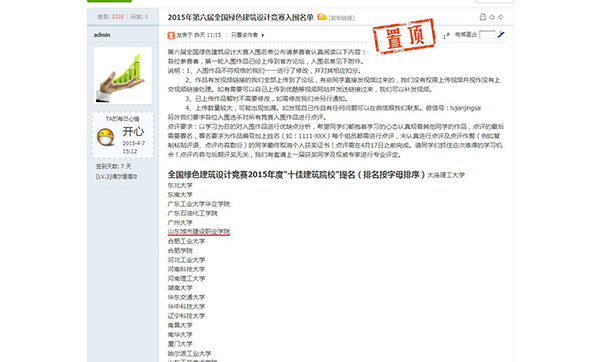
Task: Go to previous thread arrow icon
Action: [492, 17]
